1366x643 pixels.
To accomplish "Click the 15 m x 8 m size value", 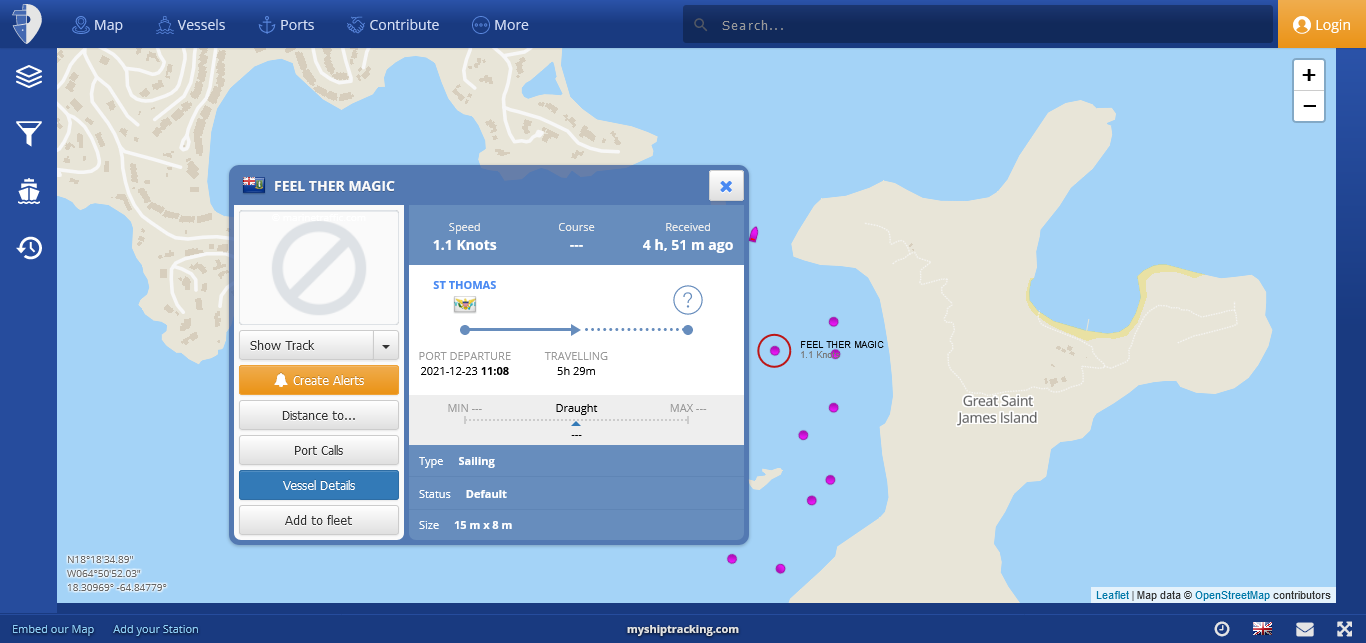I will [x=483, y=525].
